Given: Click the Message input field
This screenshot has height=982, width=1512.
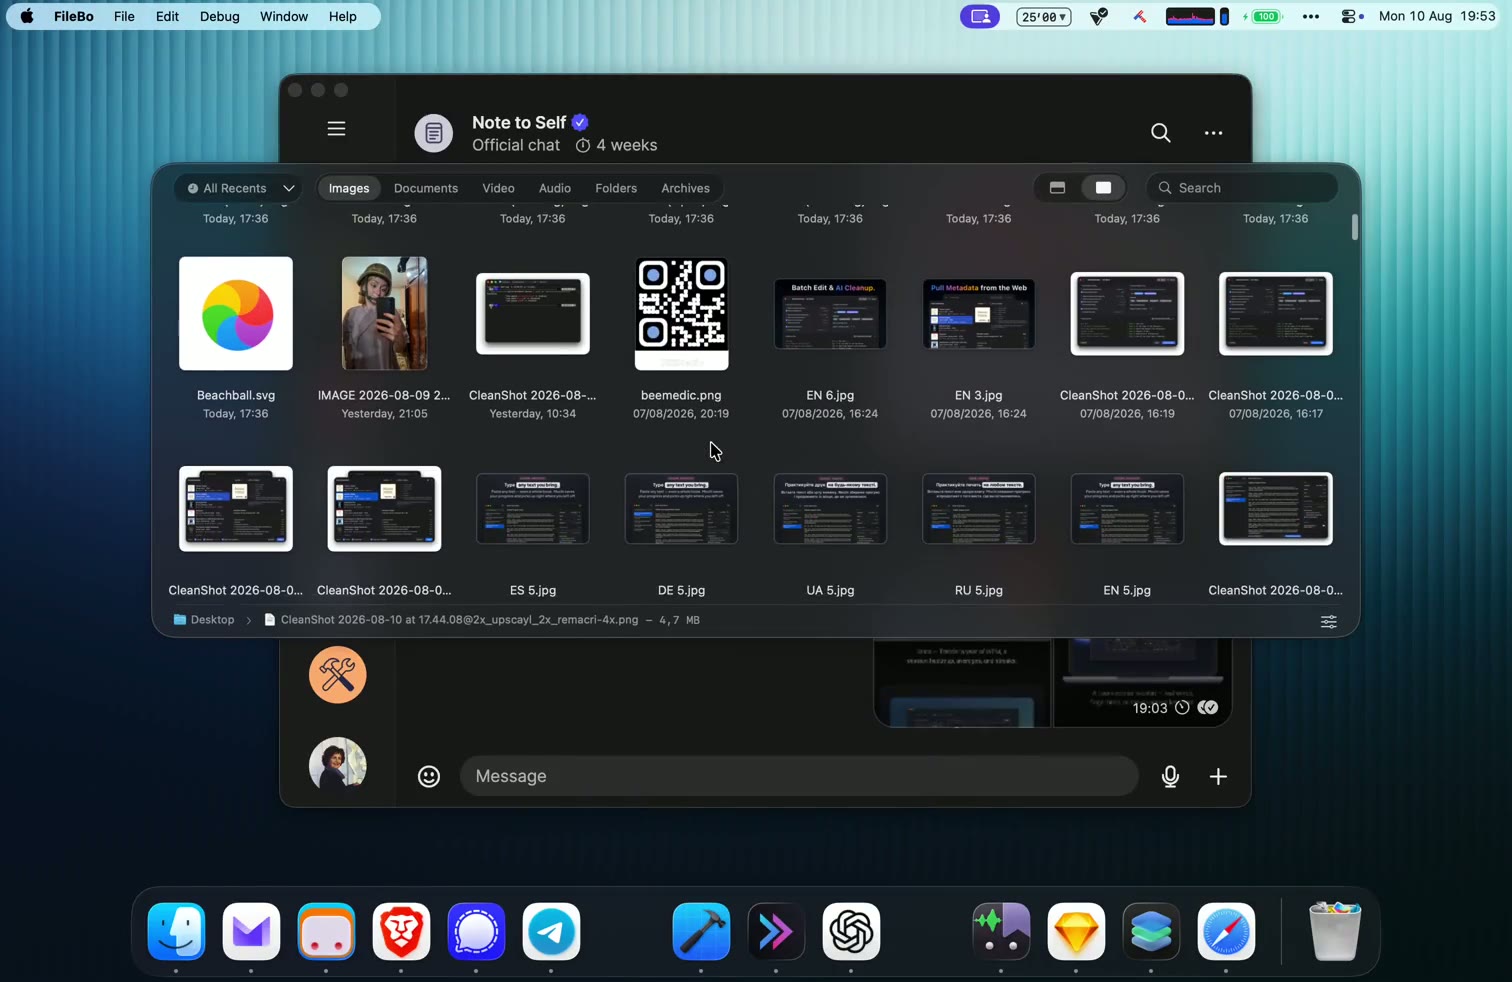Looking at the screenshot, I should tap(799, 776).
